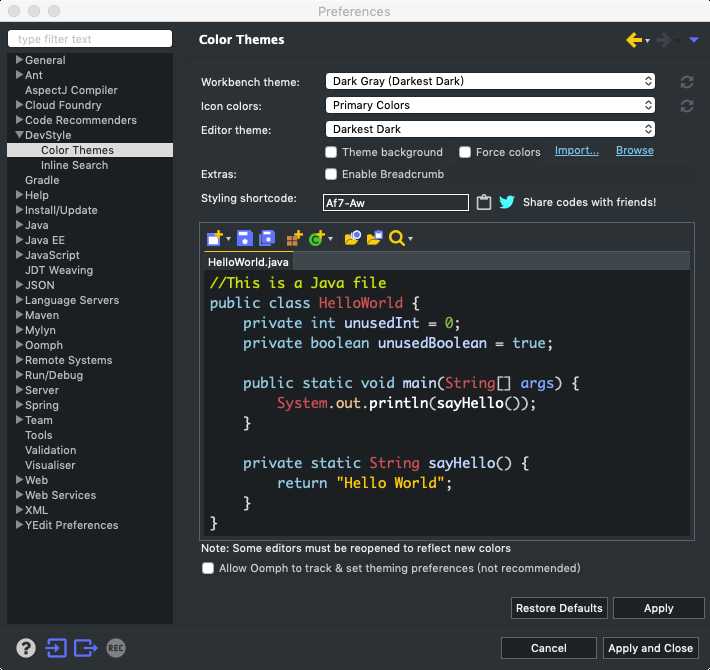This screenshot has height=670, width=710.
Task: Expand the Spring tree node
Action: pos(19,404)
